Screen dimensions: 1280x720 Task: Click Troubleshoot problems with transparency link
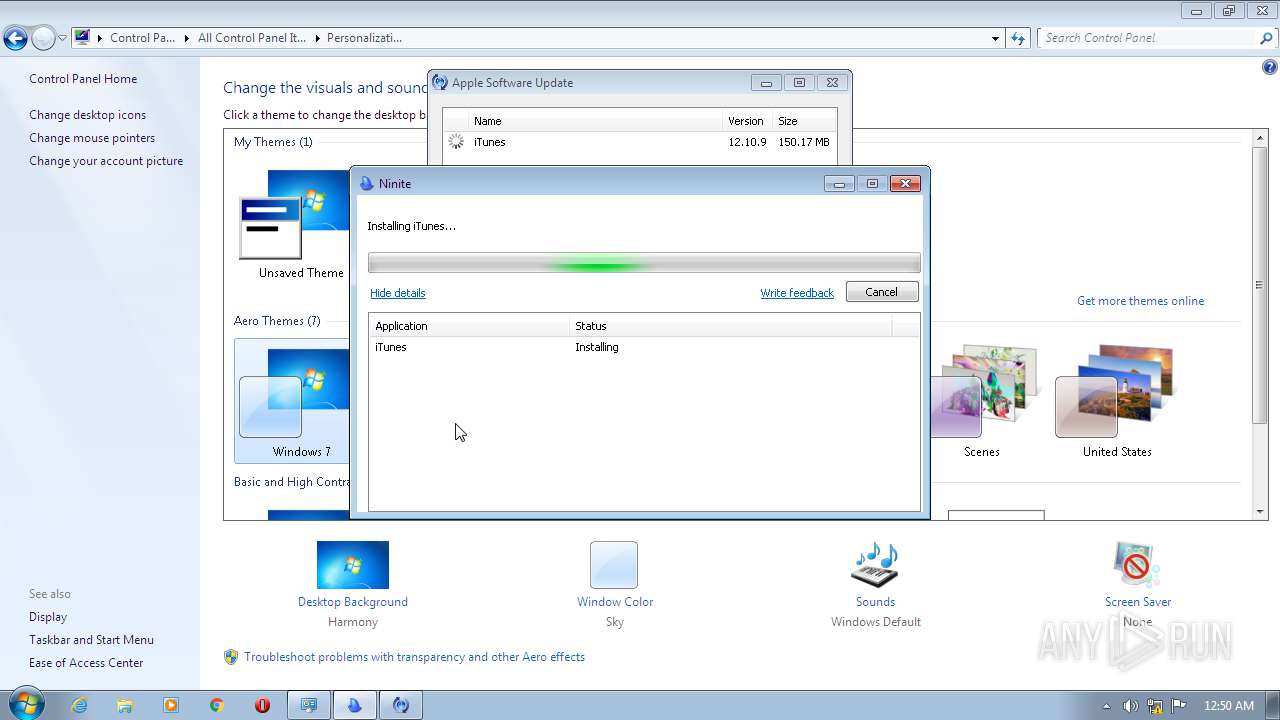pyautogui.click(x=414, y=657)
